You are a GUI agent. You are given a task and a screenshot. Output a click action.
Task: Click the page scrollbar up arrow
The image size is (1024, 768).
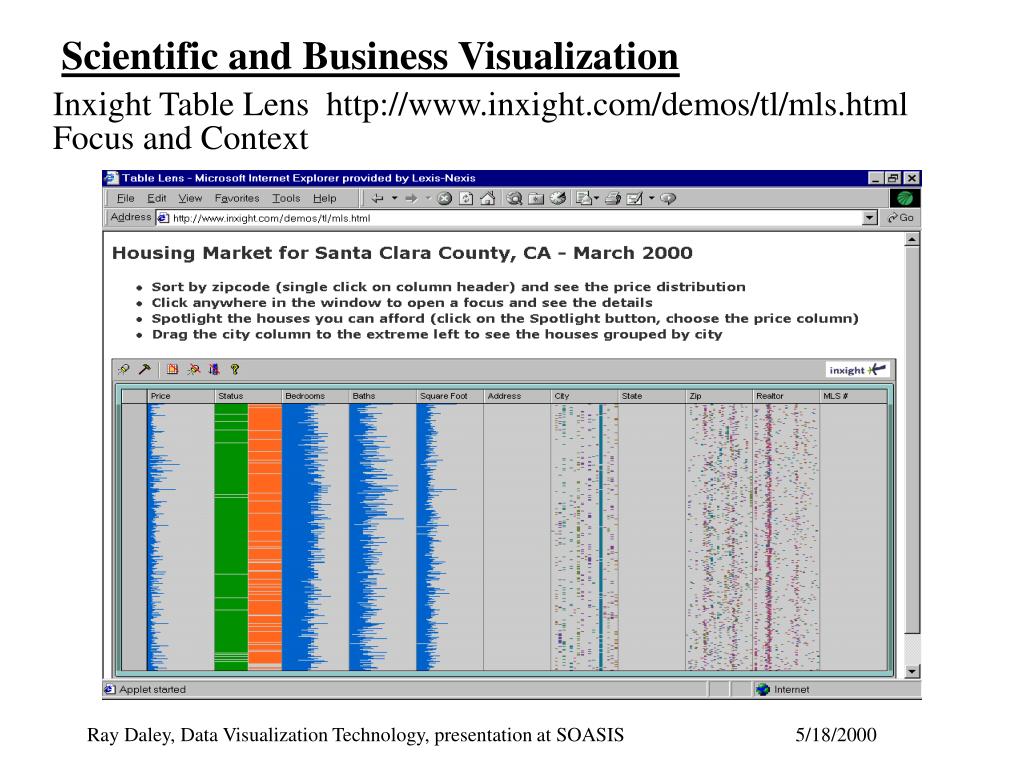912,240
